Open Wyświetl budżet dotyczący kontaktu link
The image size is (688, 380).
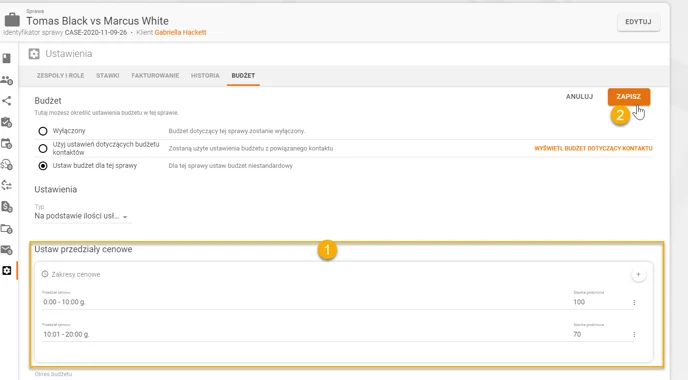[593, 148]
